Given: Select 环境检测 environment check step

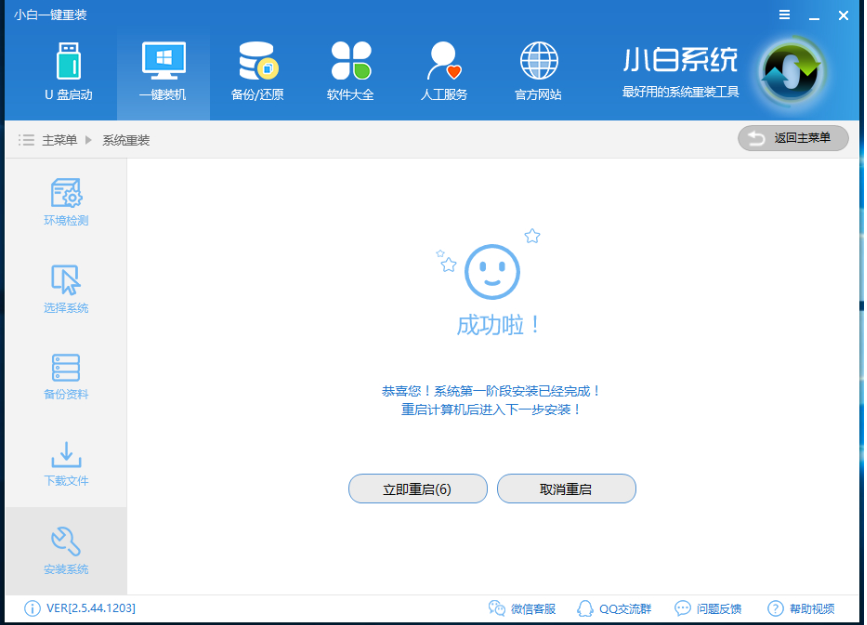Looking at the screenshot, I should tap(66, 202).
